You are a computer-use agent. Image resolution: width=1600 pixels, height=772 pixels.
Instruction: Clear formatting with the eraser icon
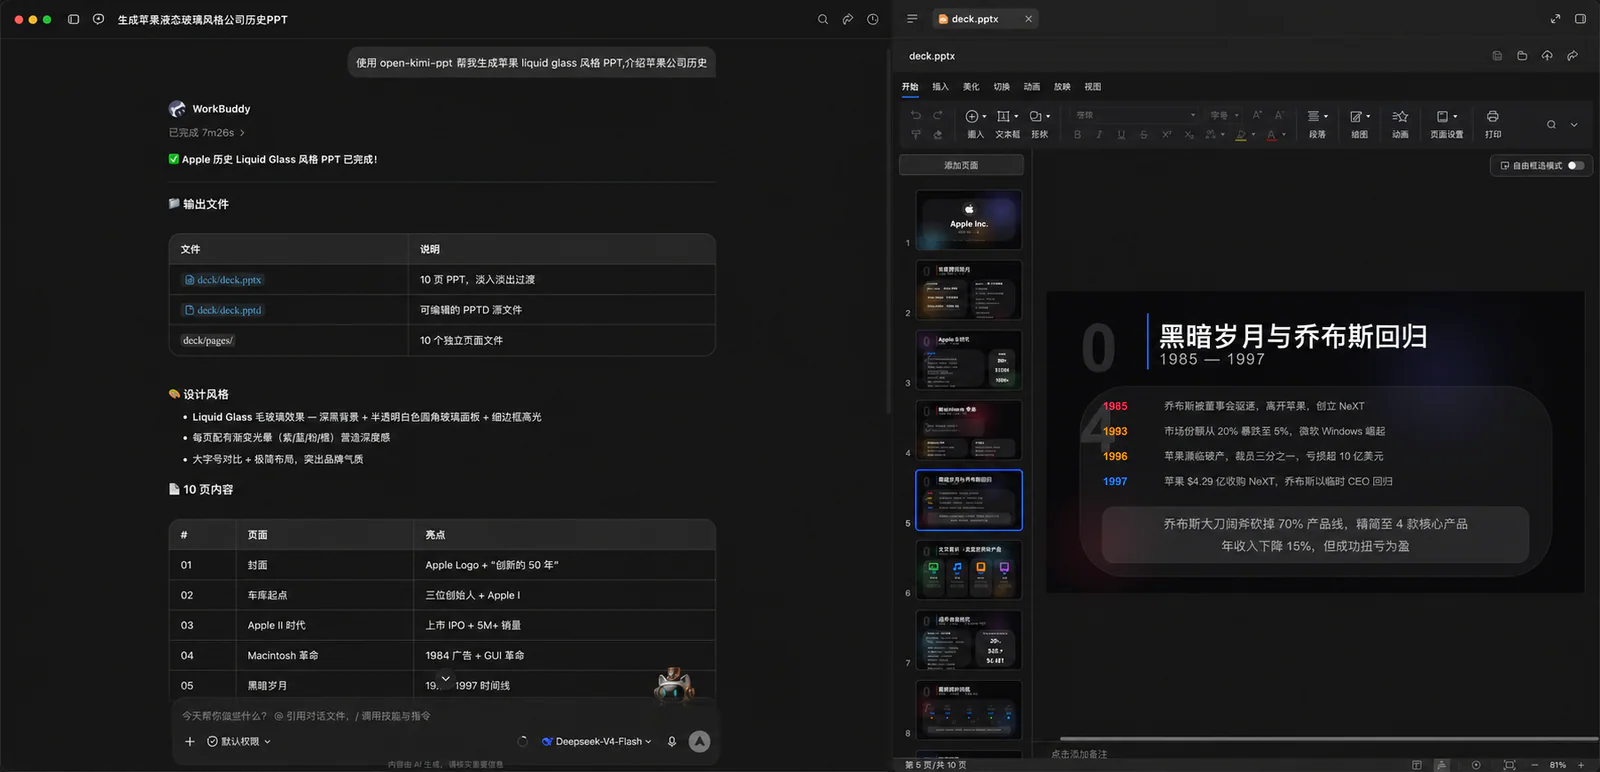click(938, 134)
